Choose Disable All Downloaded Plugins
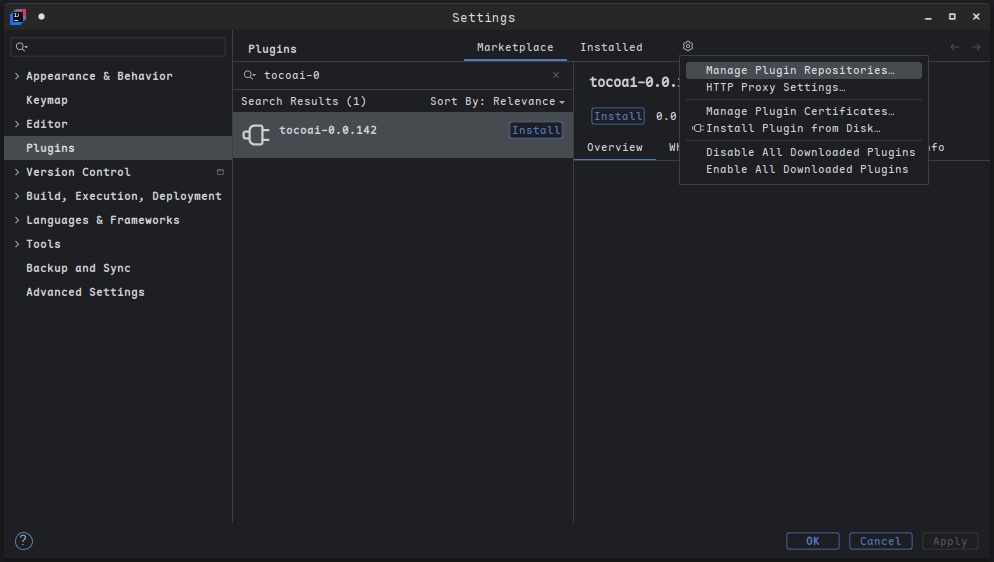 [803, 152]
